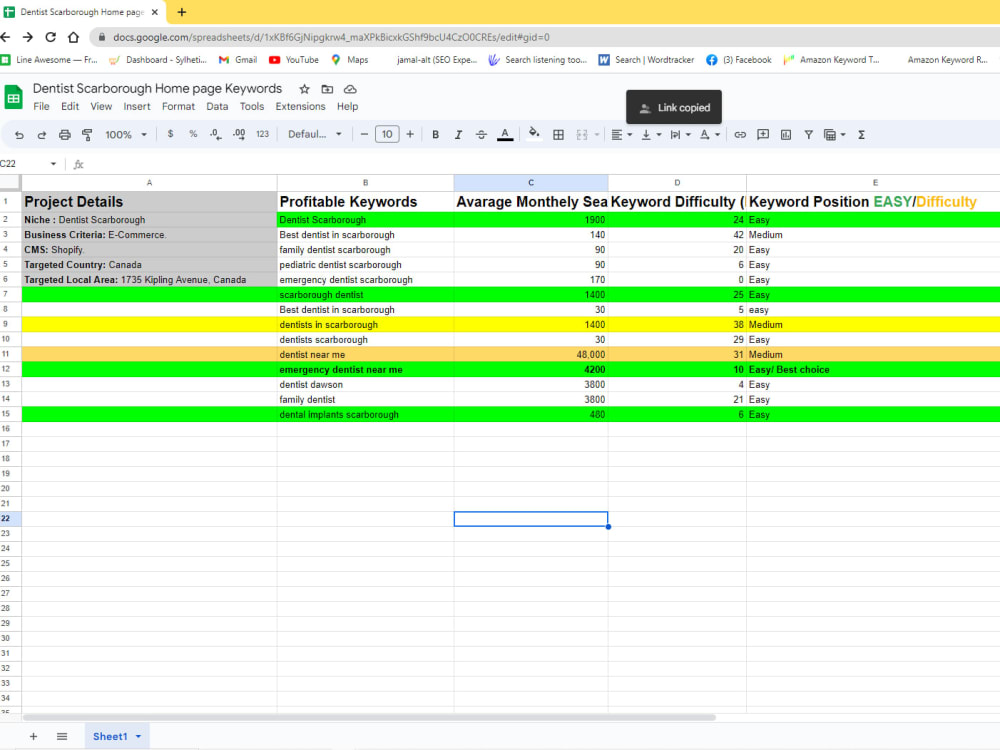The height and width of the screenshot is (750, 1000).
Task: Click the Redo icon in toolbar
Action: pos(41,135)
